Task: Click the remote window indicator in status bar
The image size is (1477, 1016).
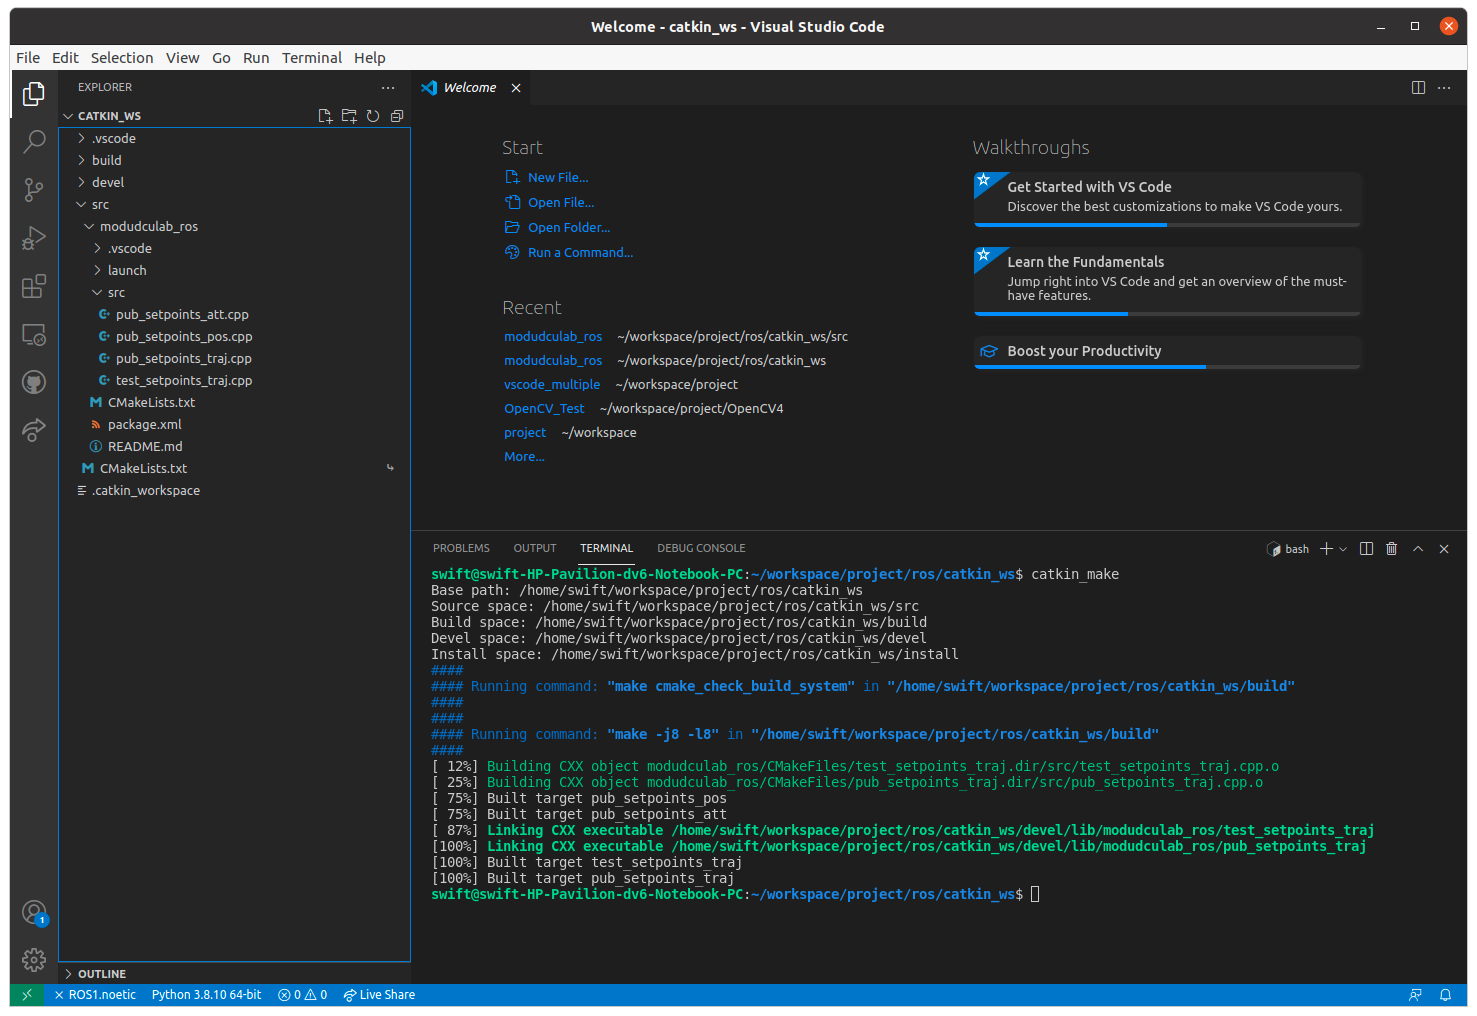Action: 27,995
